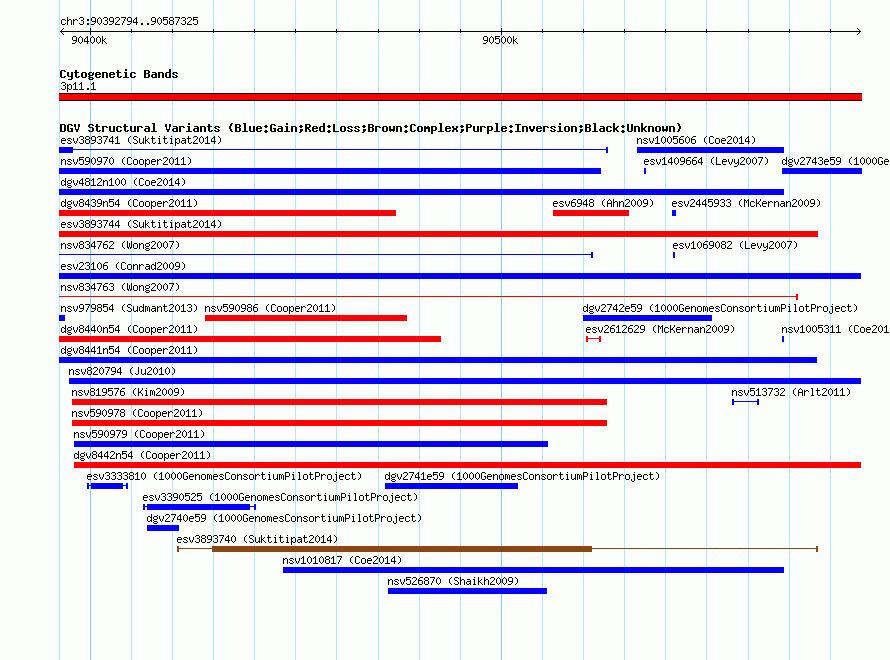The image size is (890, 660).
Task: Click the dgv2743e59 variant label
Action: tap(836, 161)
